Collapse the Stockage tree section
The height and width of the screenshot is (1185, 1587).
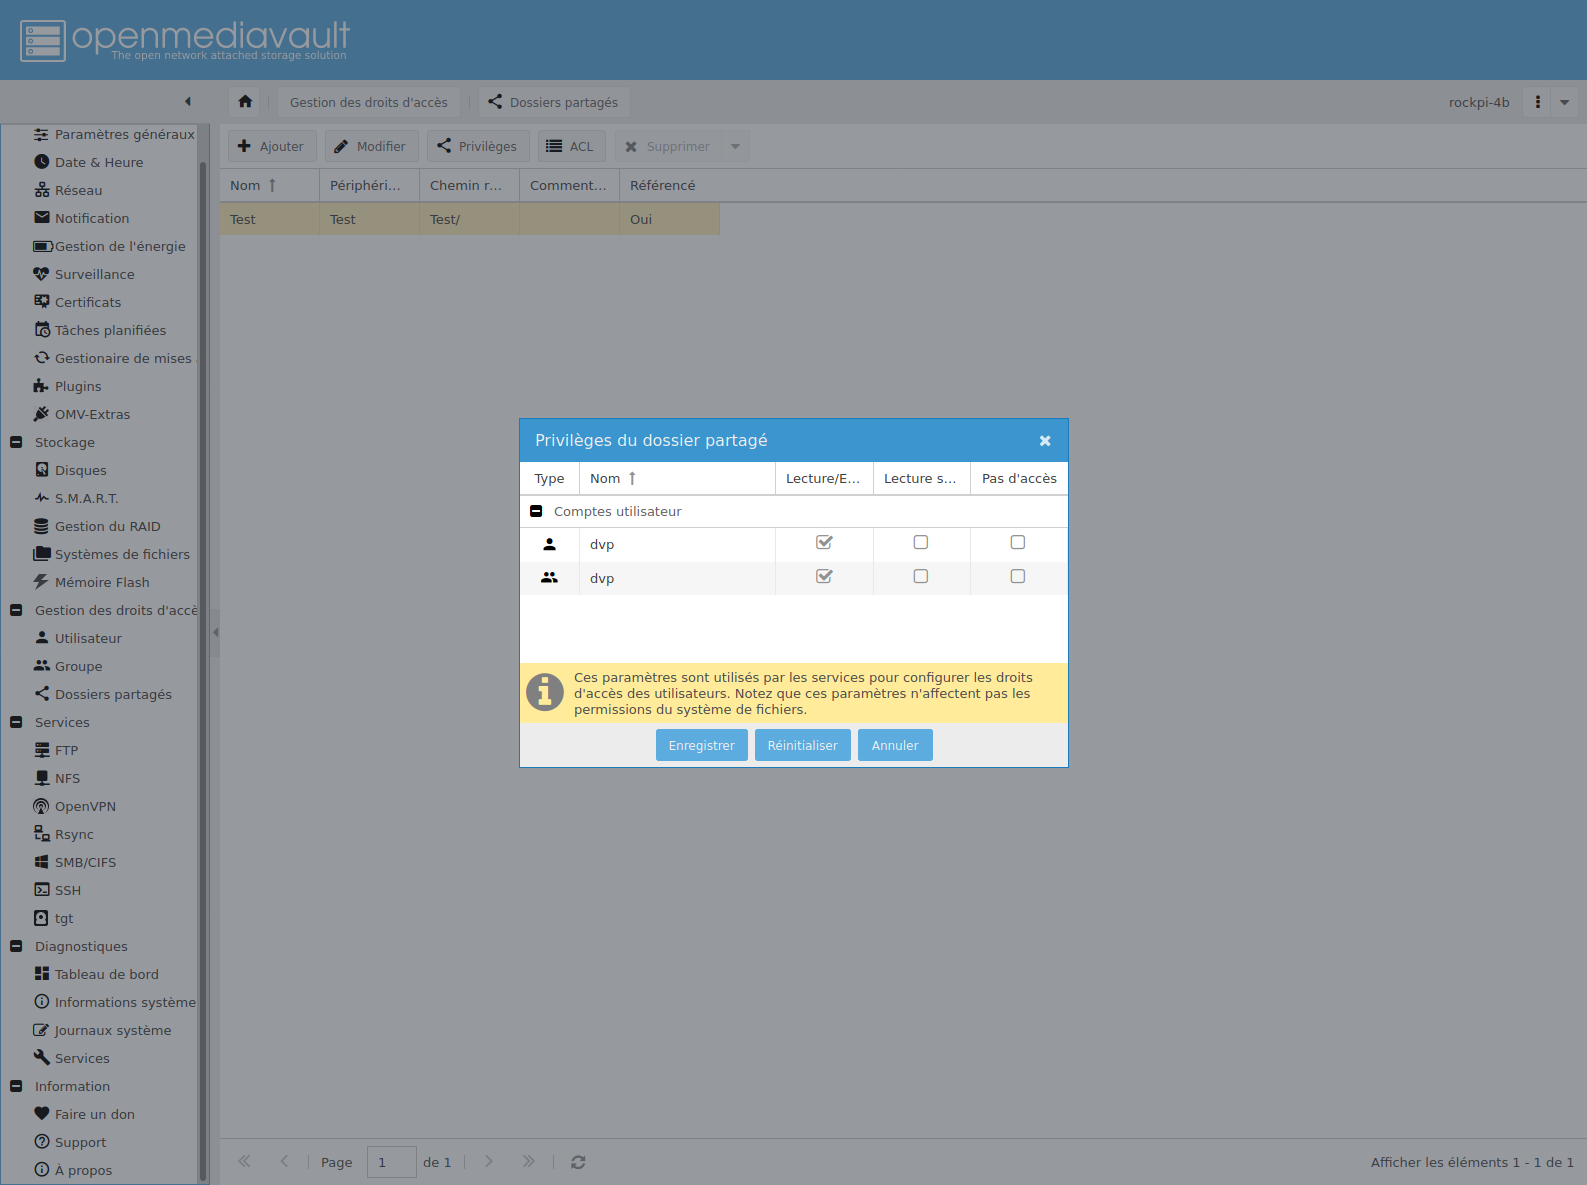(16, 442)
